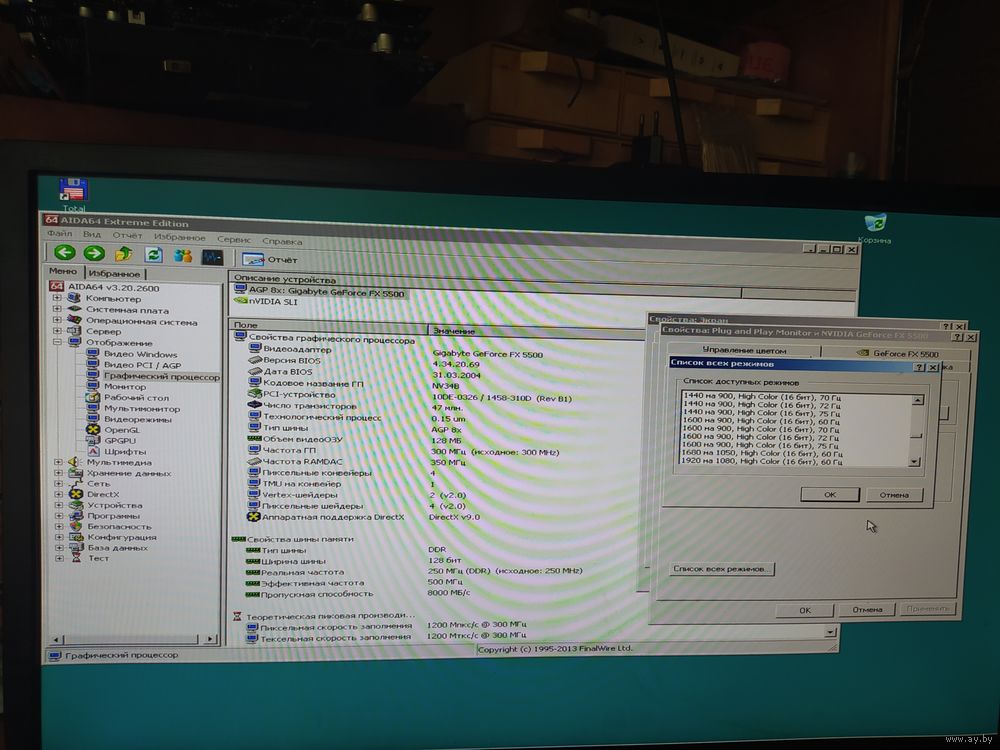The width and height of the screenshot is (1000, 750).
Task: Select Видео Windows in the tree
Action: tap(140, 354)
